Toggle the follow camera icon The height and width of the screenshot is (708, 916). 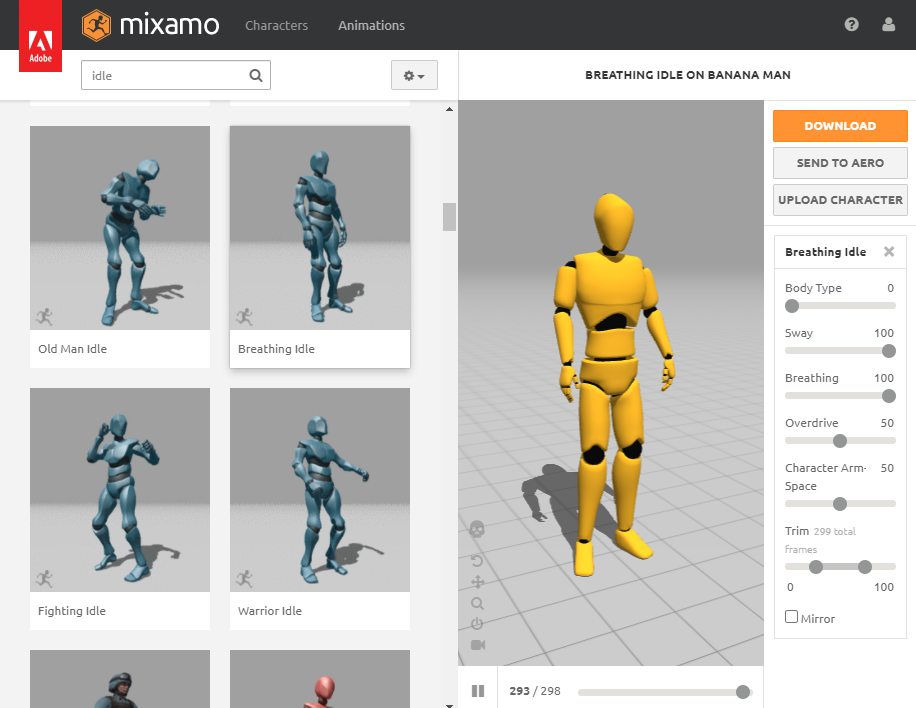[x=478, y=645]
